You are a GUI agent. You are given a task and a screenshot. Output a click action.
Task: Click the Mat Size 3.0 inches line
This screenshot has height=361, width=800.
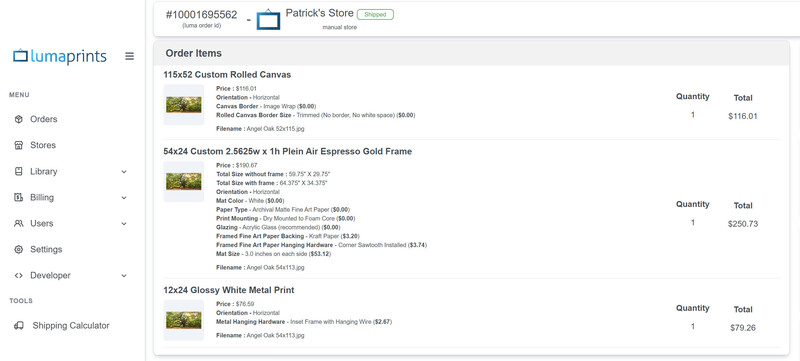pyautogui.click(x=273, y=254)
